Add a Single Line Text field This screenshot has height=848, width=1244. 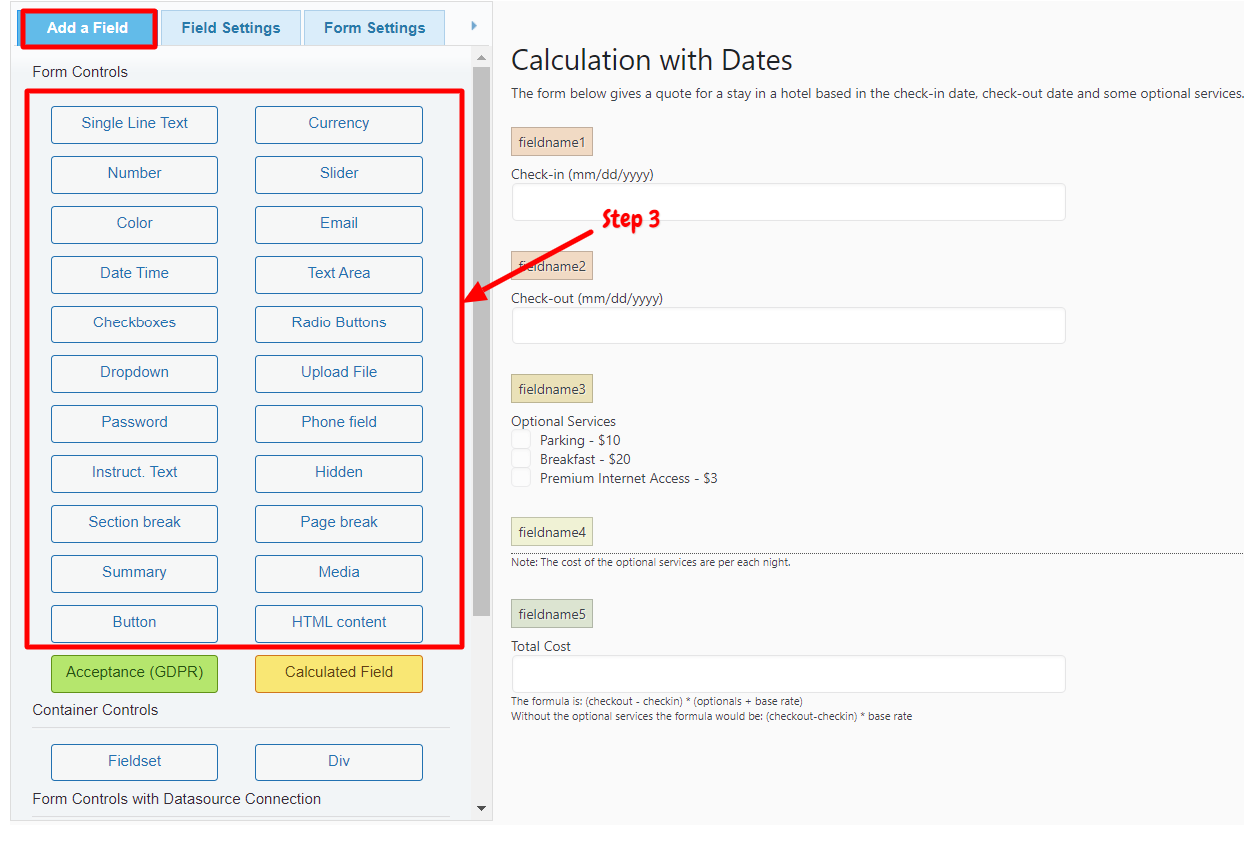pyautogui.click(x=134, y=124)
